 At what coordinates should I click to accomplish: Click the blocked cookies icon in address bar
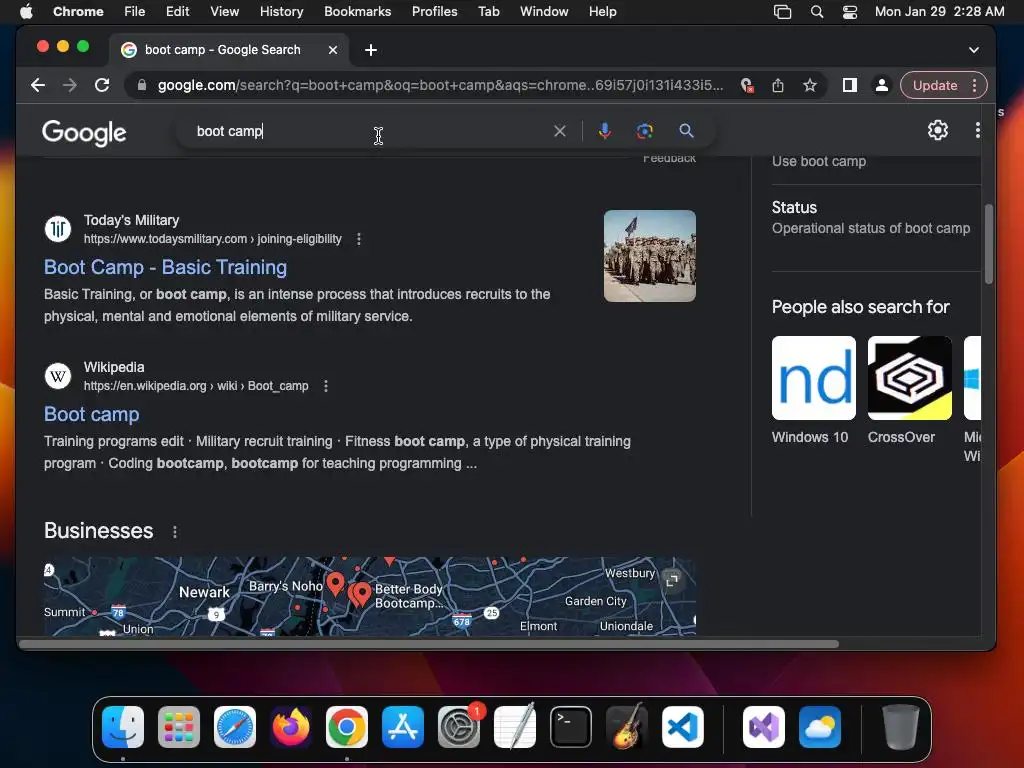coord(747,85)
